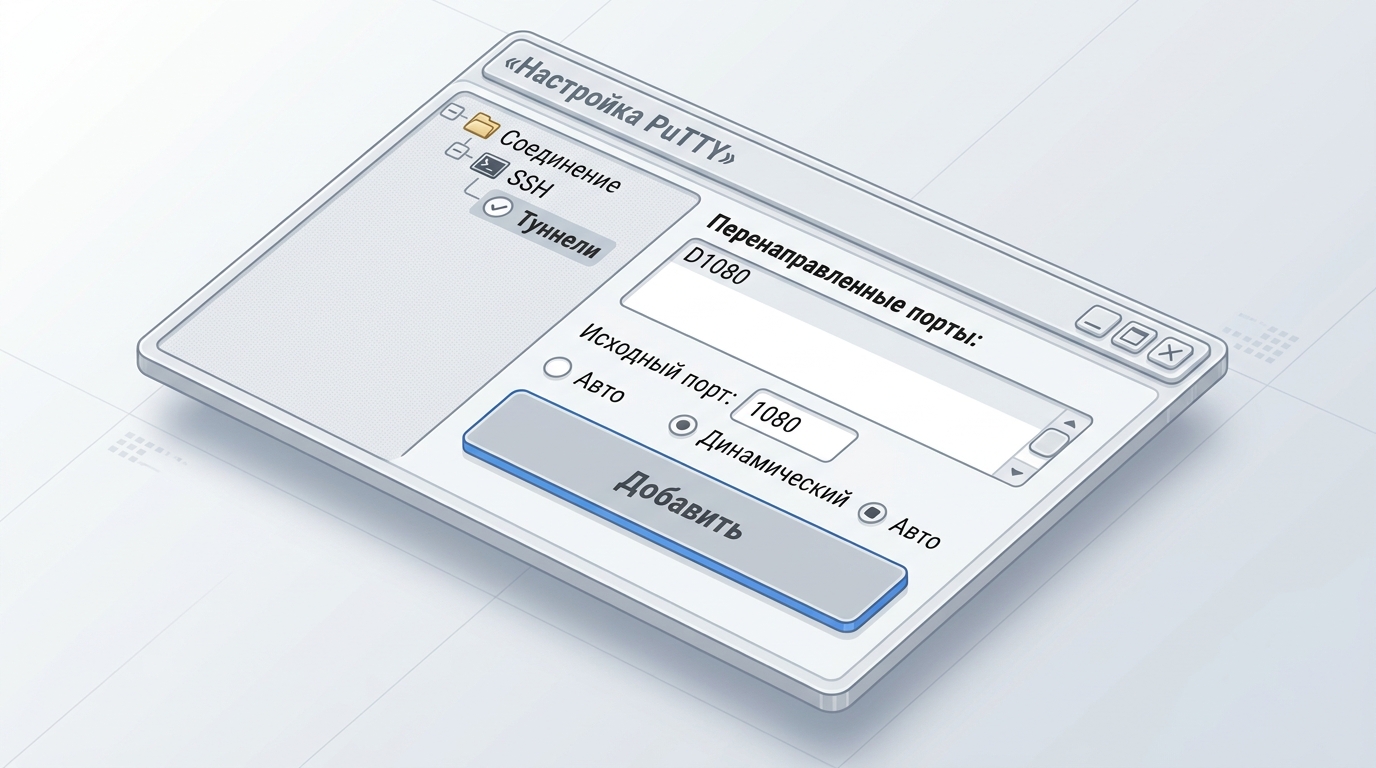Collapse the Соединение tree node box
Viewport: 1376px width, 768px height.
(x=451, y=109)
